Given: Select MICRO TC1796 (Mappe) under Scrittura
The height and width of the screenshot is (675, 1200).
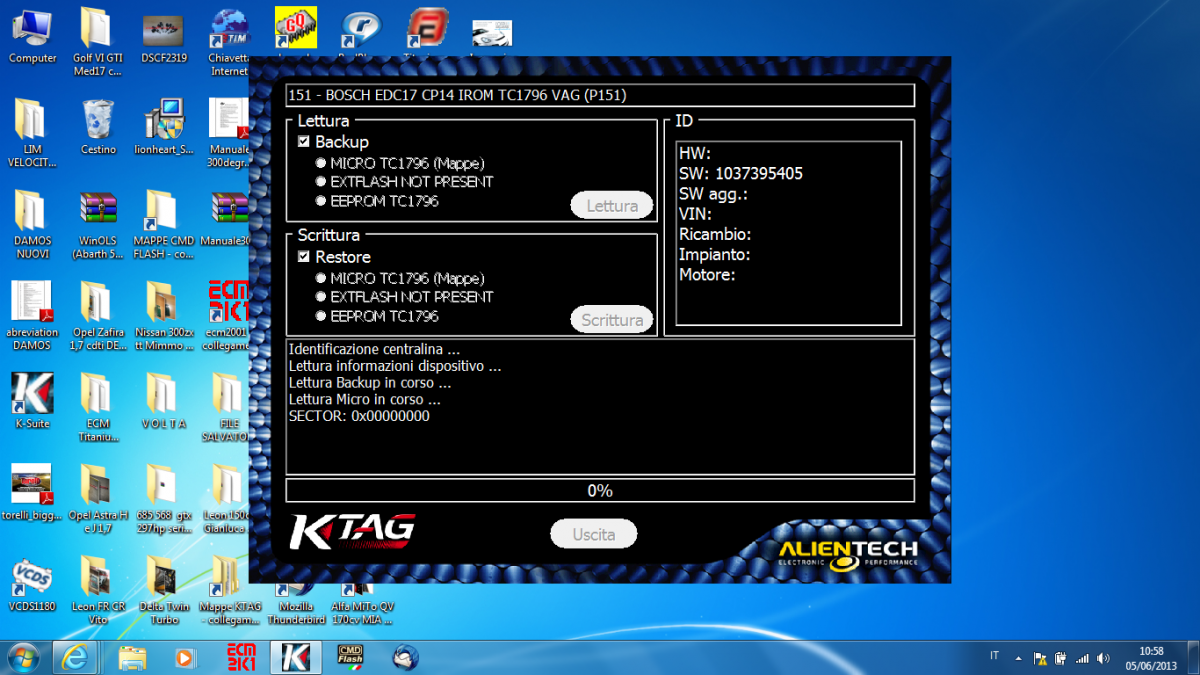Looking at the screenshot, I should pos(321,278).
